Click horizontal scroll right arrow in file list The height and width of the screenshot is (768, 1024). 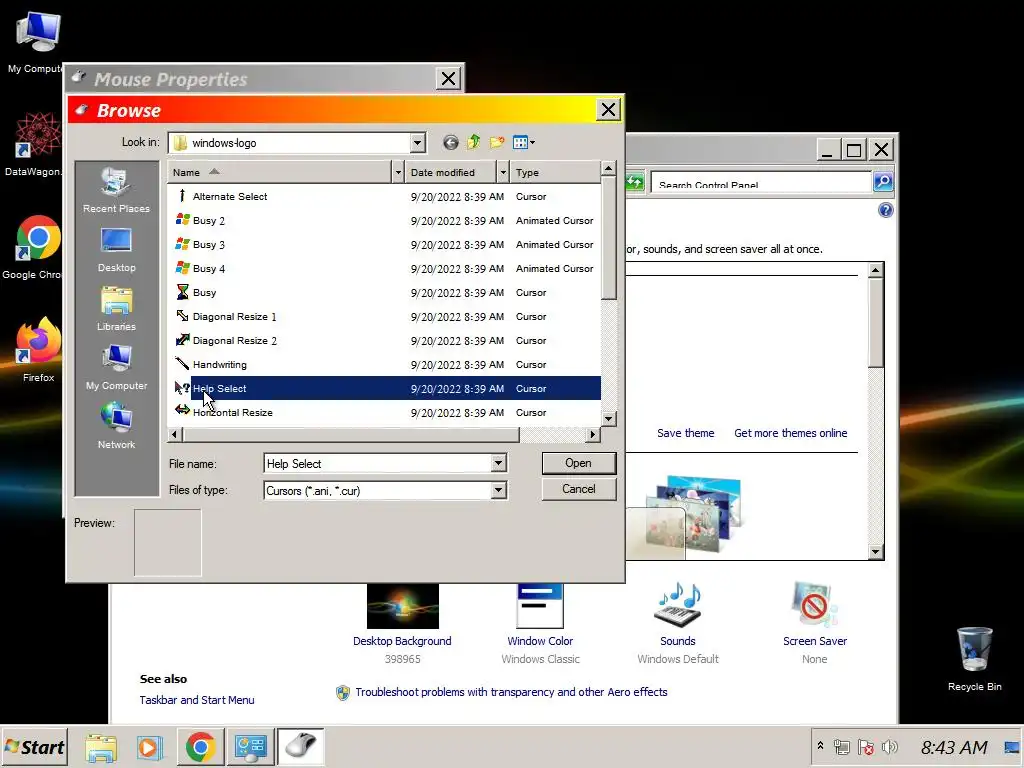[592, 434]
